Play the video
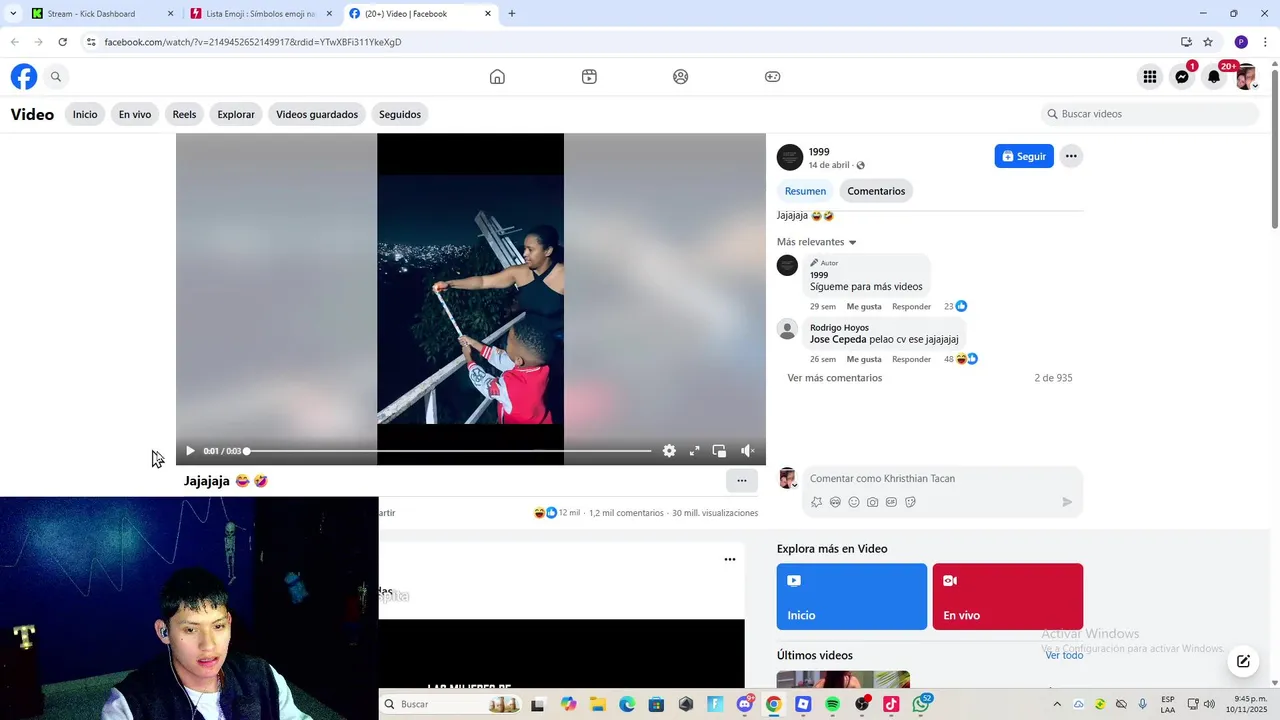Image resolution: width=1280 pixels, height=720 pixels. coord(190,451)
